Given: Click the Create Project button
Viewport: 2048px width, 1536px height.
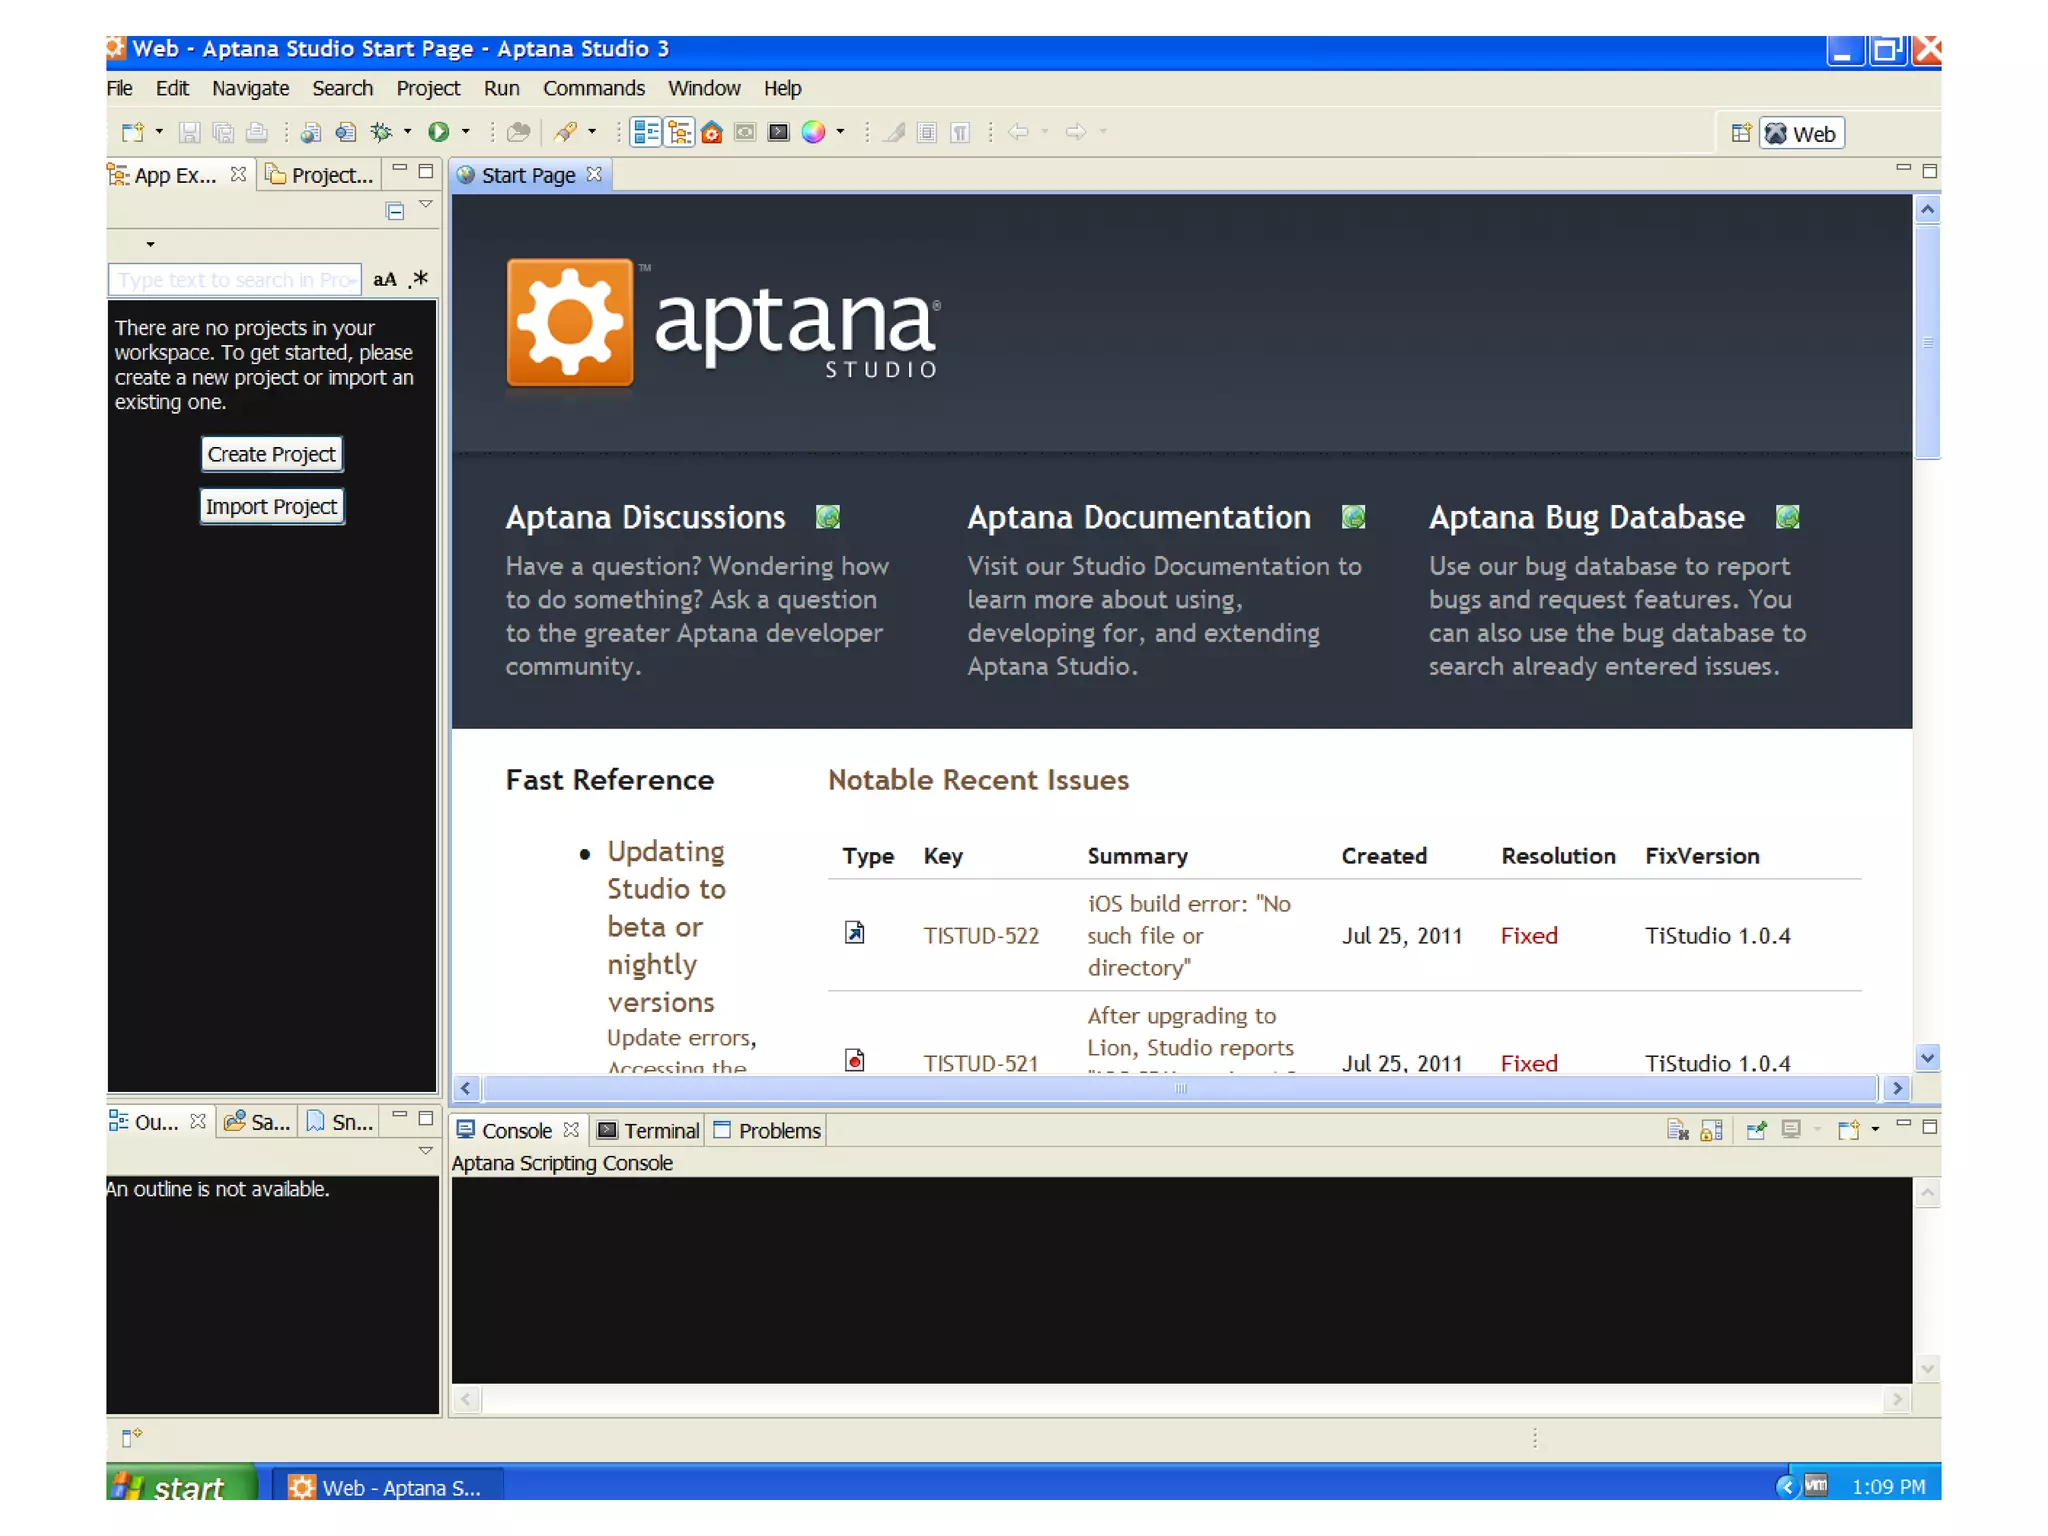Looking at the screenshot, I should [271, 454].
